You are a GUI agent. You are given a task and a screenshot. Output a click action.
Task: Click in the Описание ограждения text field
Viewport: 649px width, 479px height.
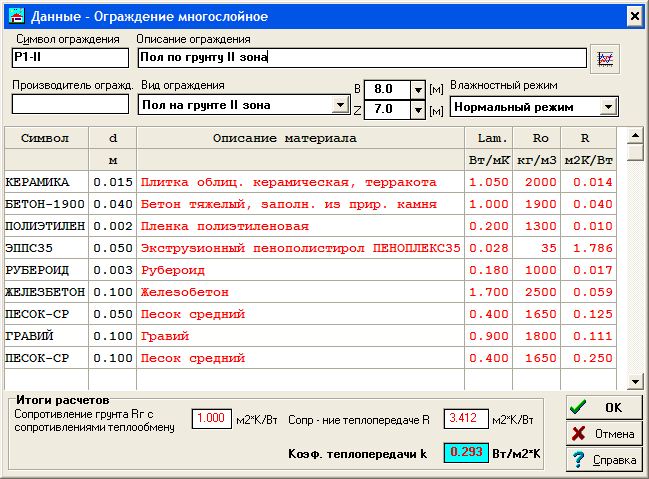pos(362,58)
